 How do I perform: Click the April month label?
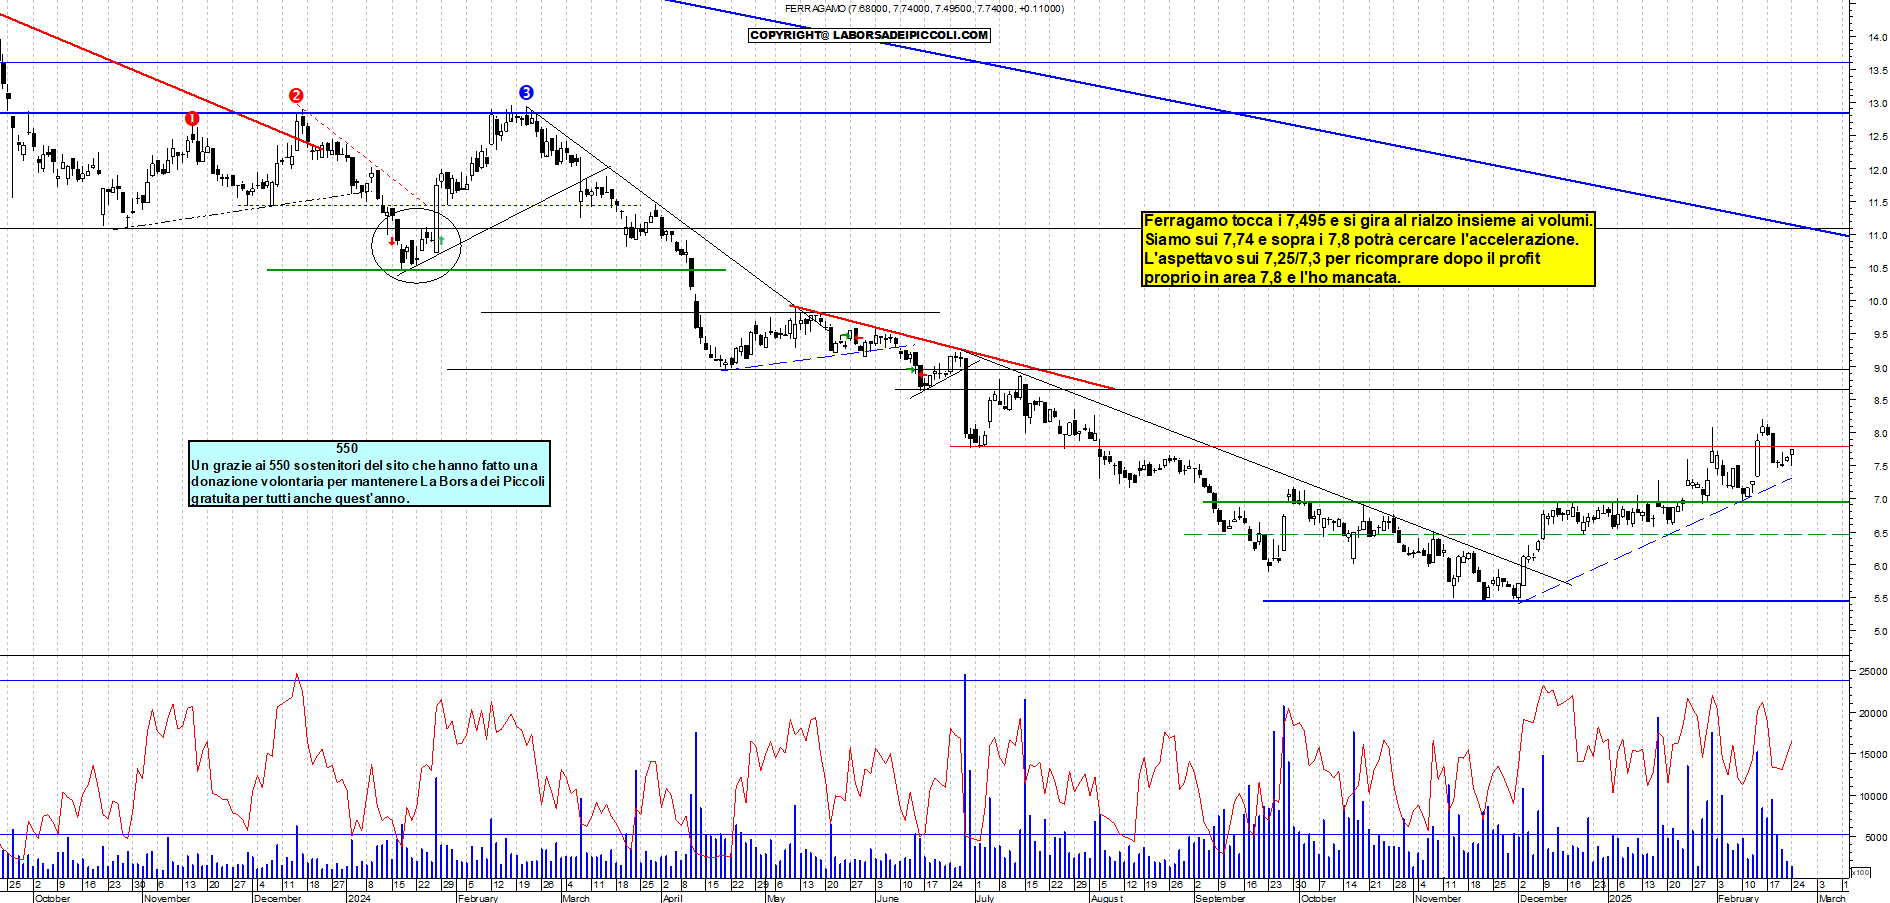672,898
